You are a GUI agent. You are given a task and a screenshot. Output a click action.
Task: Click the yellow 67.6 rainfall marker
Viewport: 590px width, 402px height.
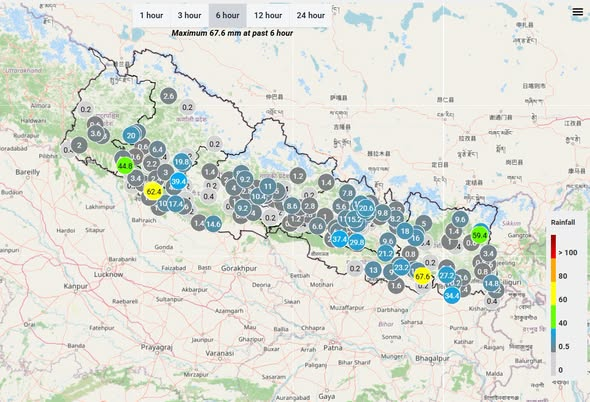point(423,277)
